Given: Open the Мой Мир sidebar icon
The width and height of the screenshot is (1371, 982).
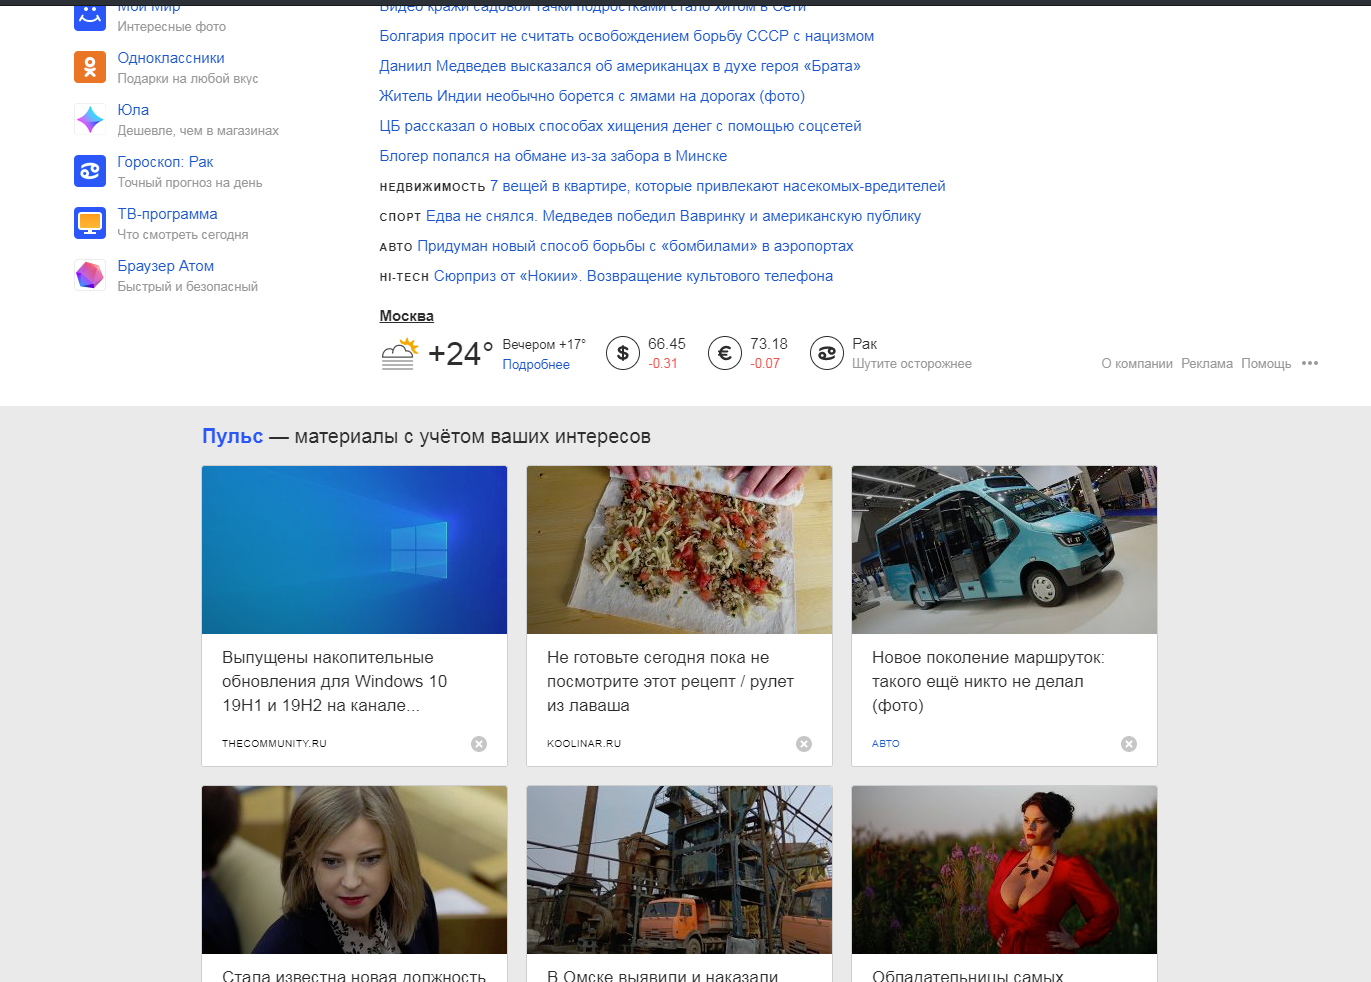Looking at the screenshot, I should click(89, 17).
